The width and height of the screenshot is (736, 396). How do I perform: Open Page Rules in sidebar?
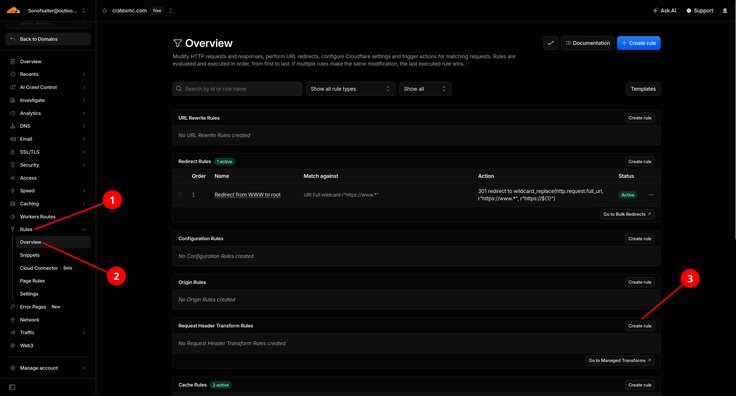(32, 281)
